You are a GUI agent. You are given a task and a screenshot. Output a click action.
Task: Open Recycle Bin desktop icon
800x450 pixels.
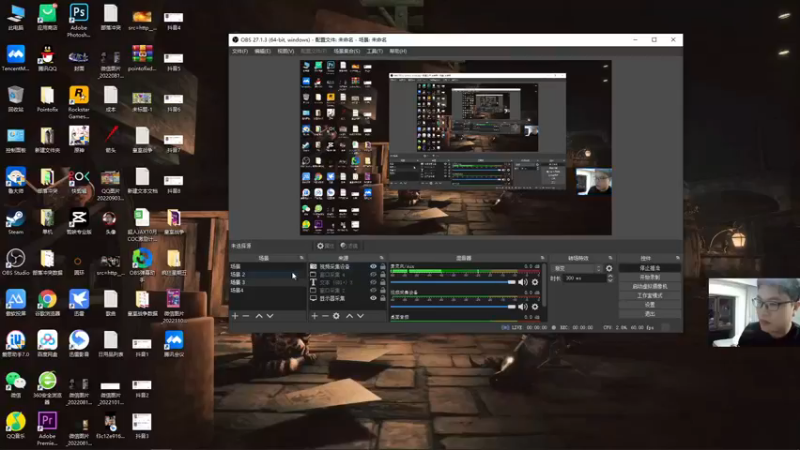(x=16, y=99)
